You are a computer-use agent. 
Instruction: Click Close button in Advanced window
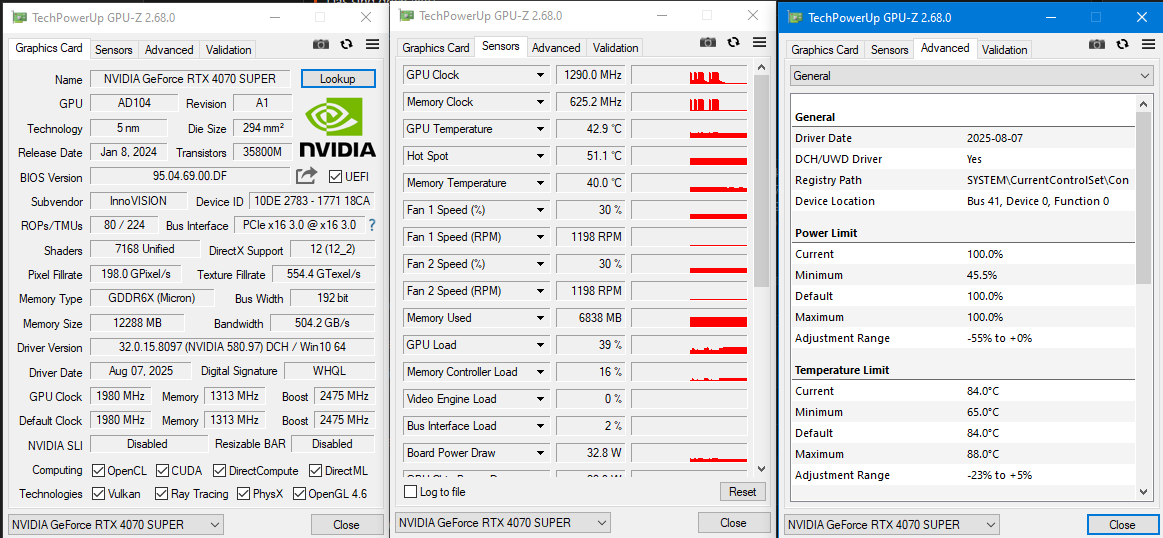(1122, 525)
